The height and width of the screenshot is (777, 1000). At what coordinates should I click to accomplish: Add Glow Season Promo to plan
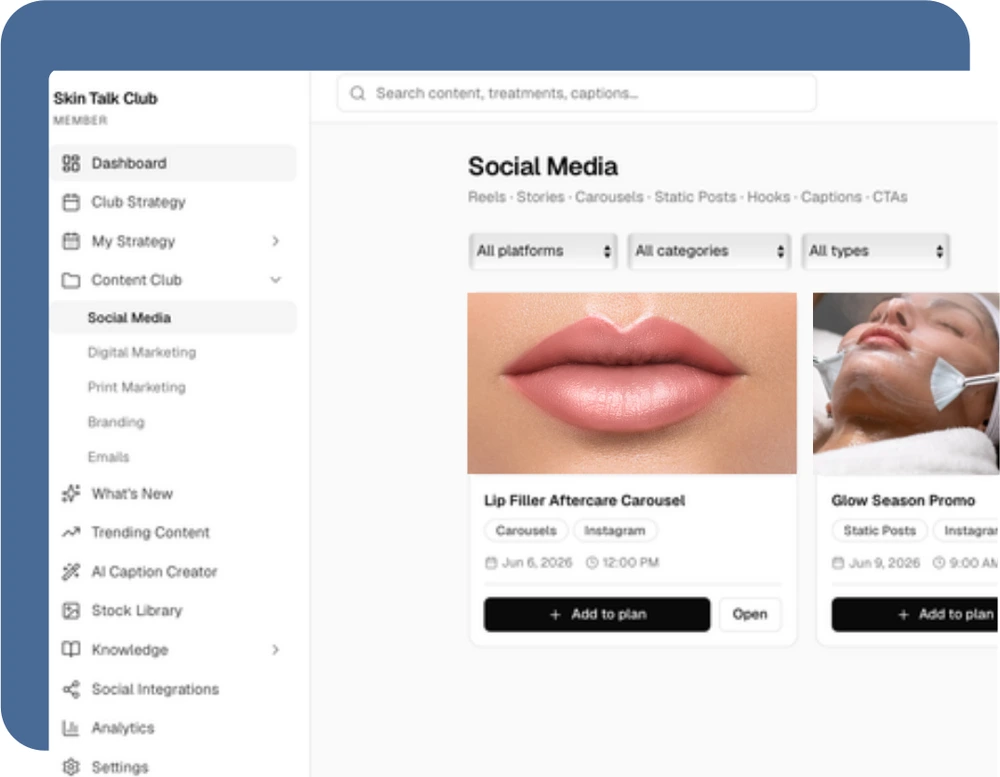(916, 614)
